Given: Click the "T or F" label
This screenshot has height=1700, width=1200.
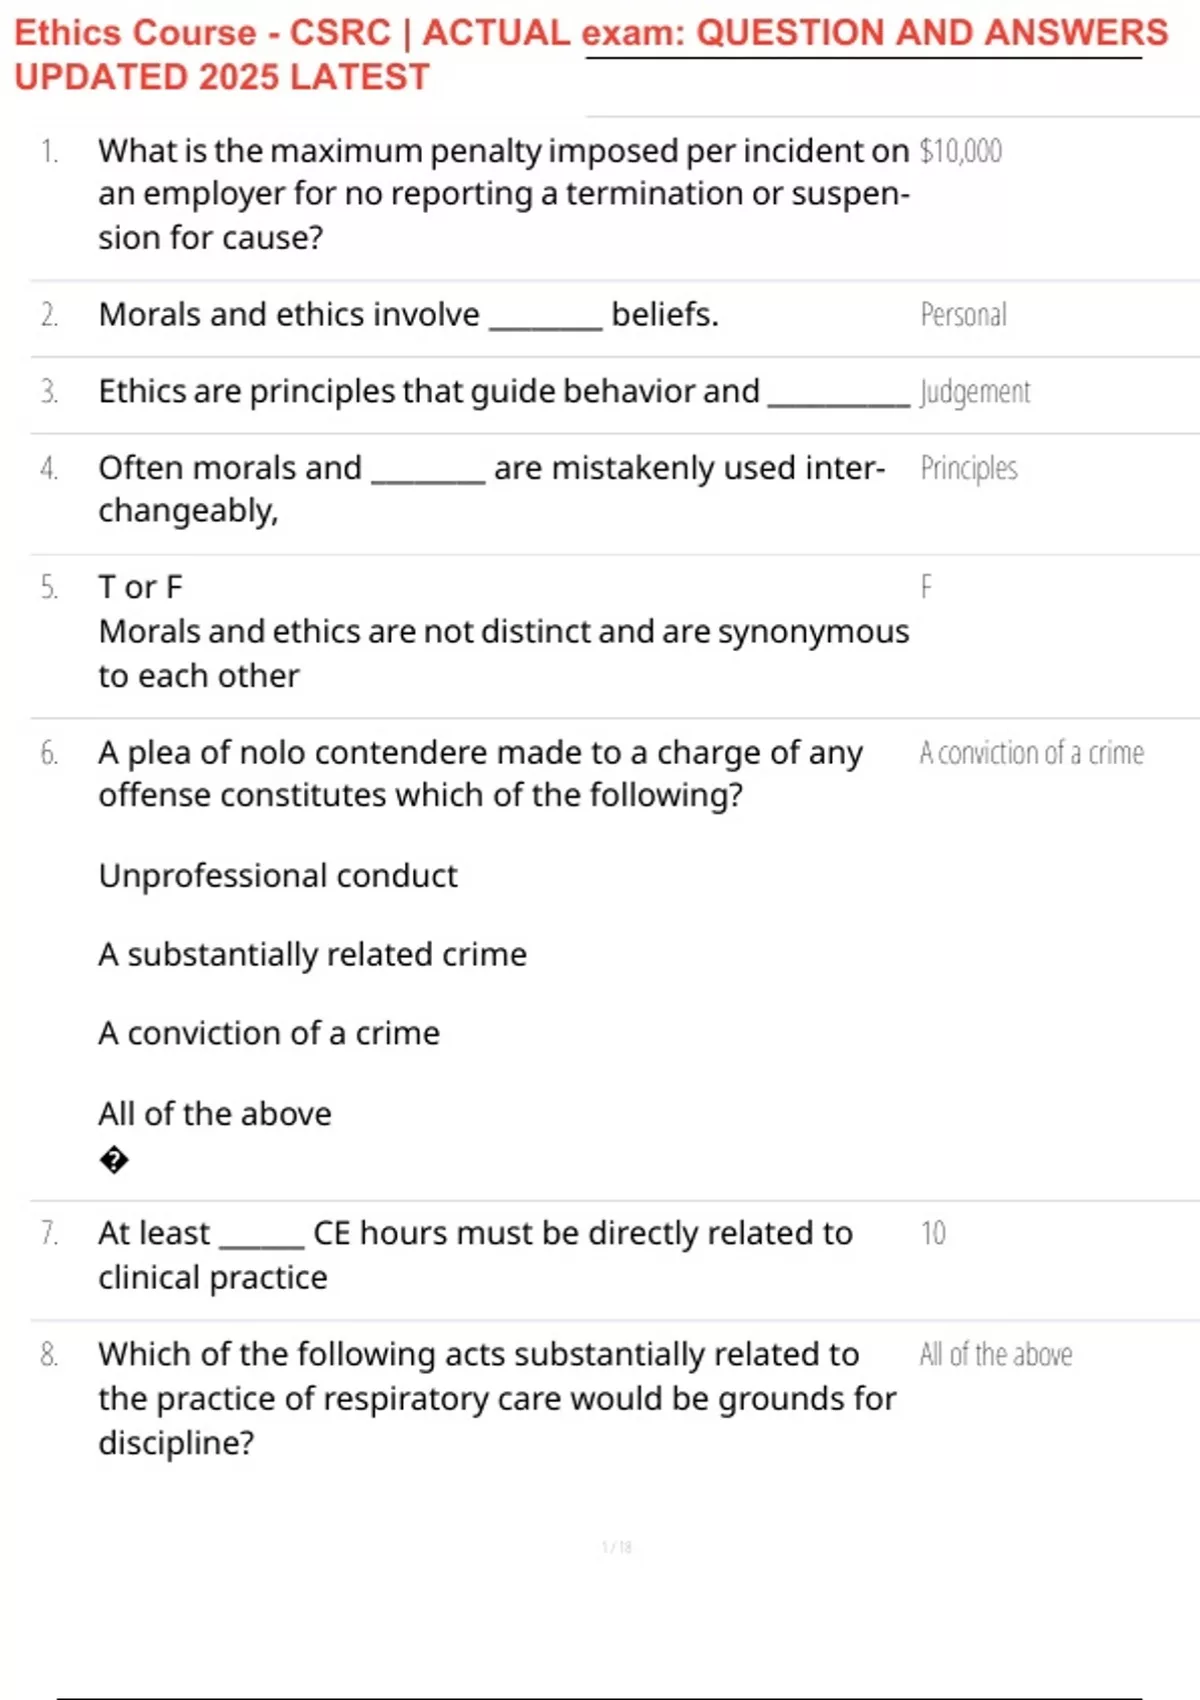Looking at the screenshot, I should (140, 587).
